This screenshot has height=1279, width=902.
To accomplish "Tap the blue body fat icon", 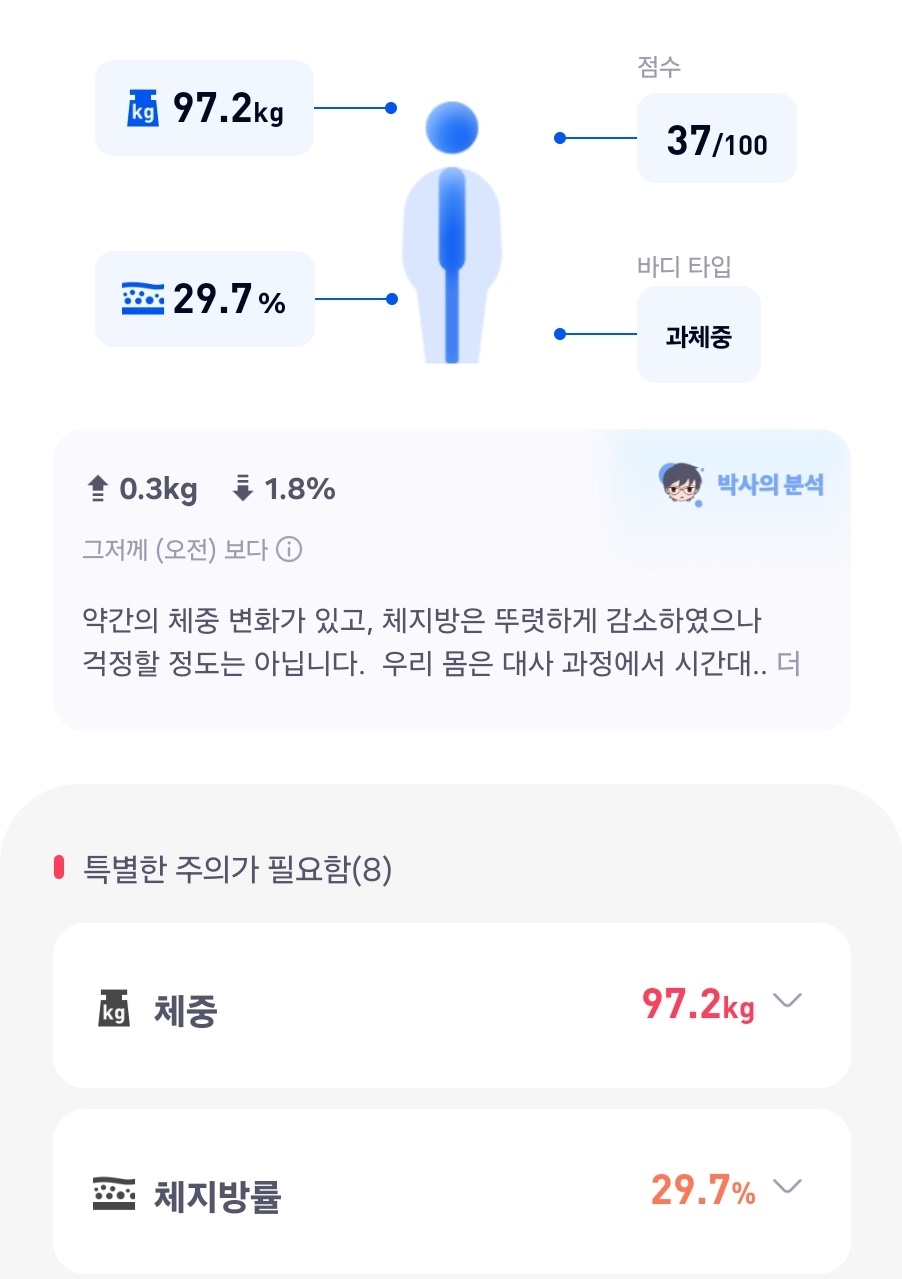I will click(142, 299).
